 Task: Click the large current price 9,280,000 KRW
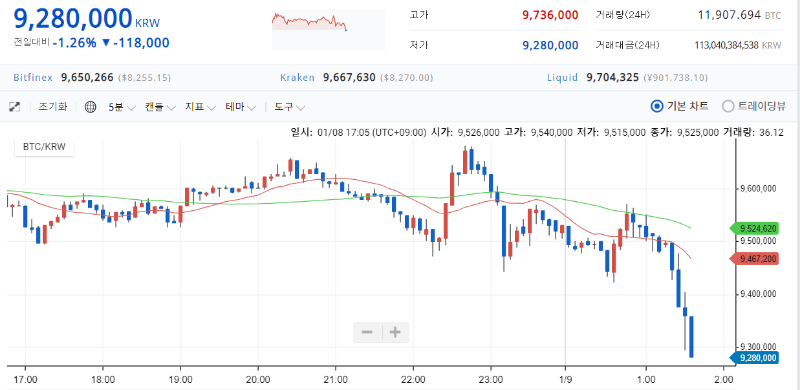(x=87, y=18)
